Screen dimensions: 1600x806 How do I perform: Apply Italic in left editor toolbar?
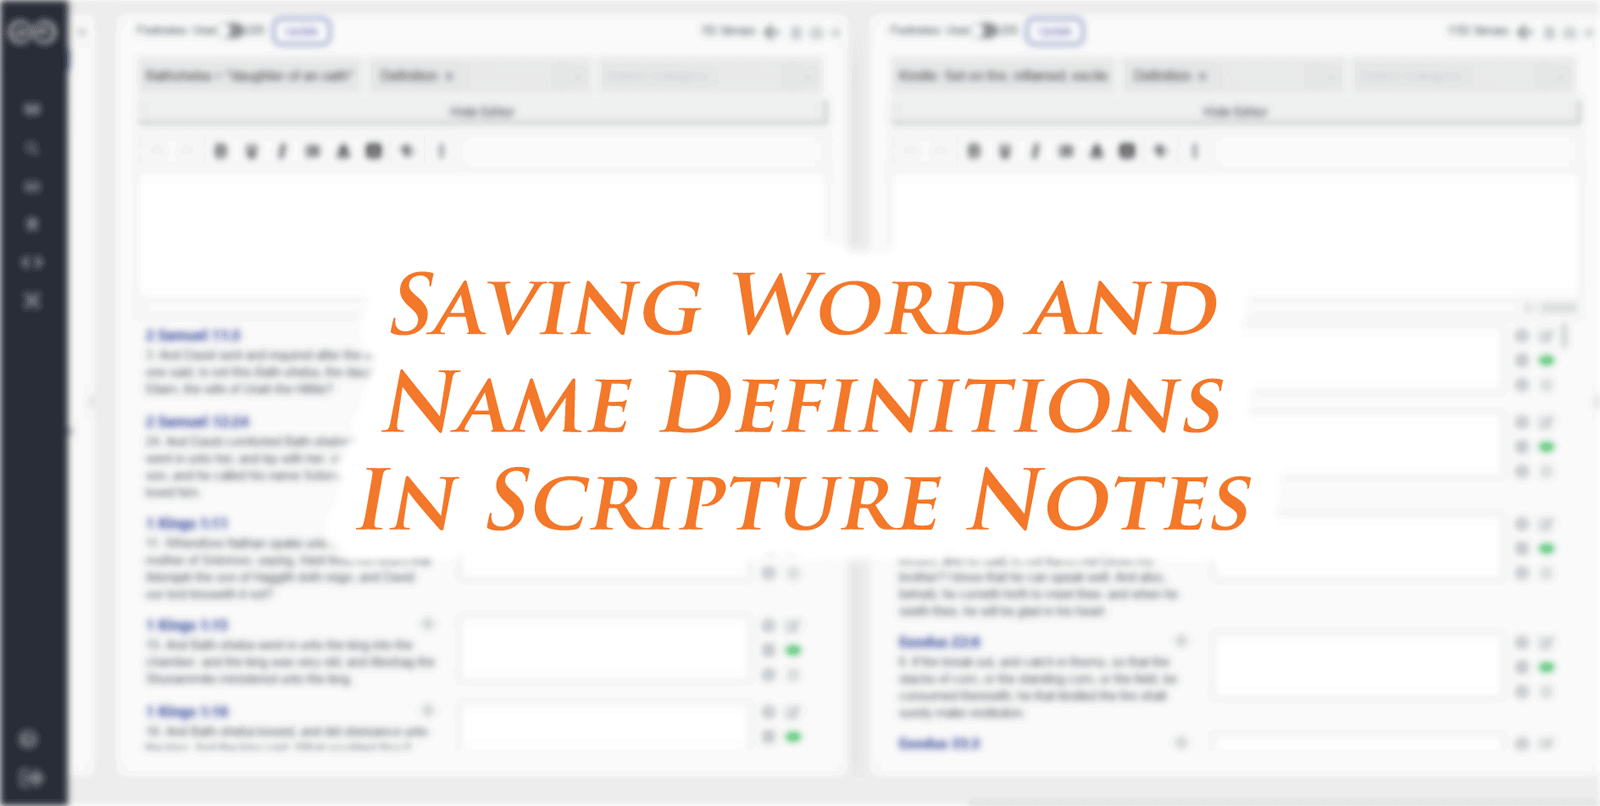[x=282, y=151]
